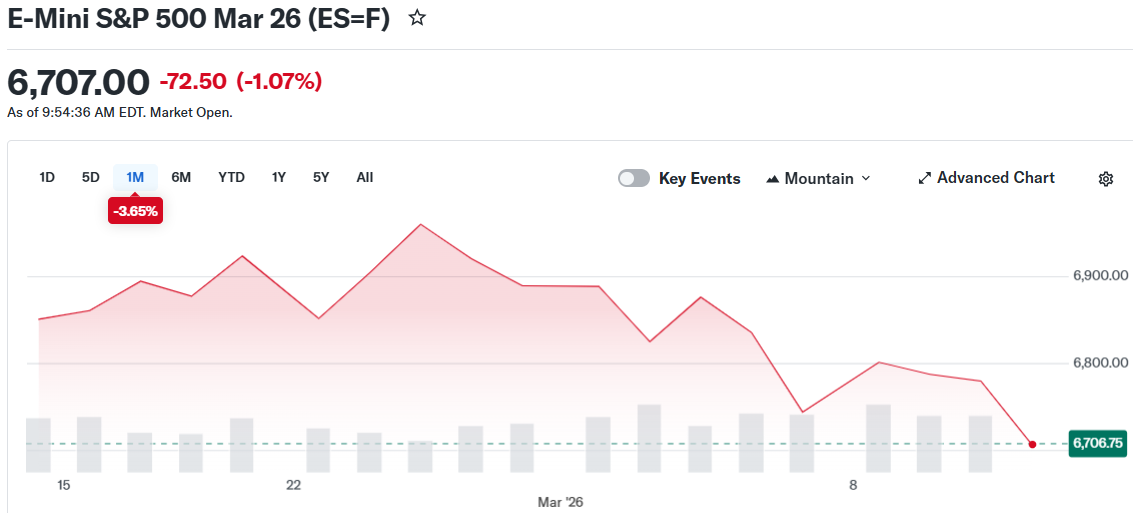This screenshot has height=513, width=1133.
Task: Click the Mountain chart type icon
Action: (772, 179)
